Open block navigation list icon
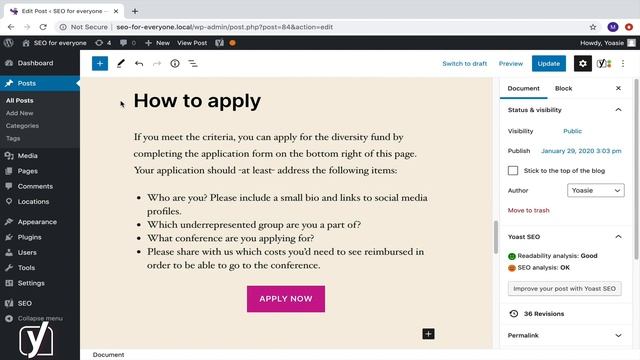The image size is (640, 360). (193, 64)
